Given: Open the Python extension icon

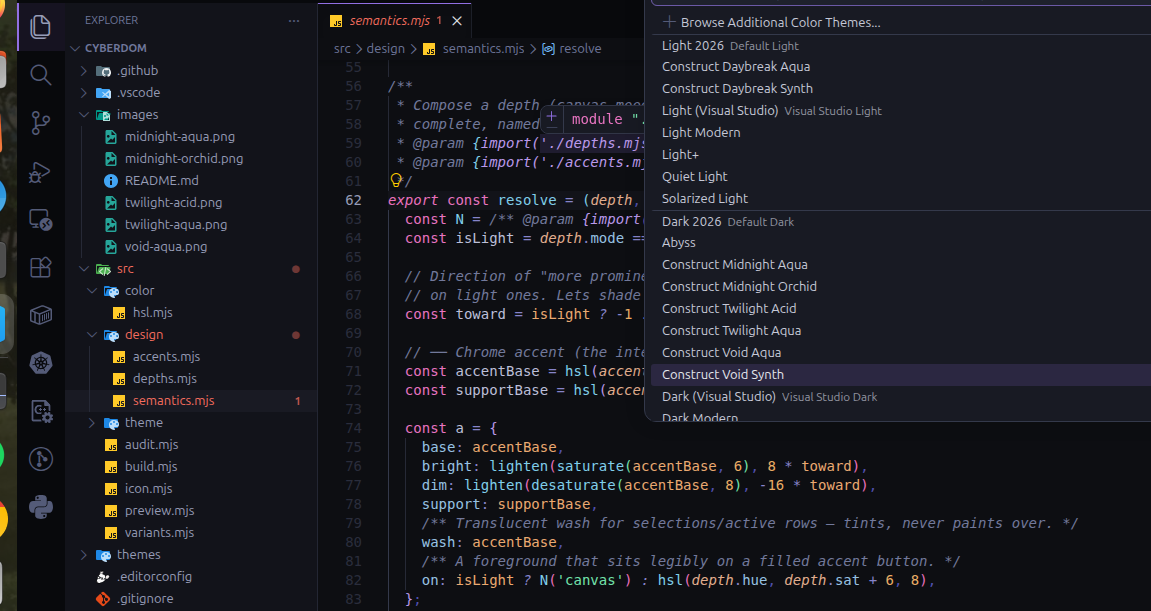Looking at the screenshot, I should pyautogui.click(x=40, y=507).
